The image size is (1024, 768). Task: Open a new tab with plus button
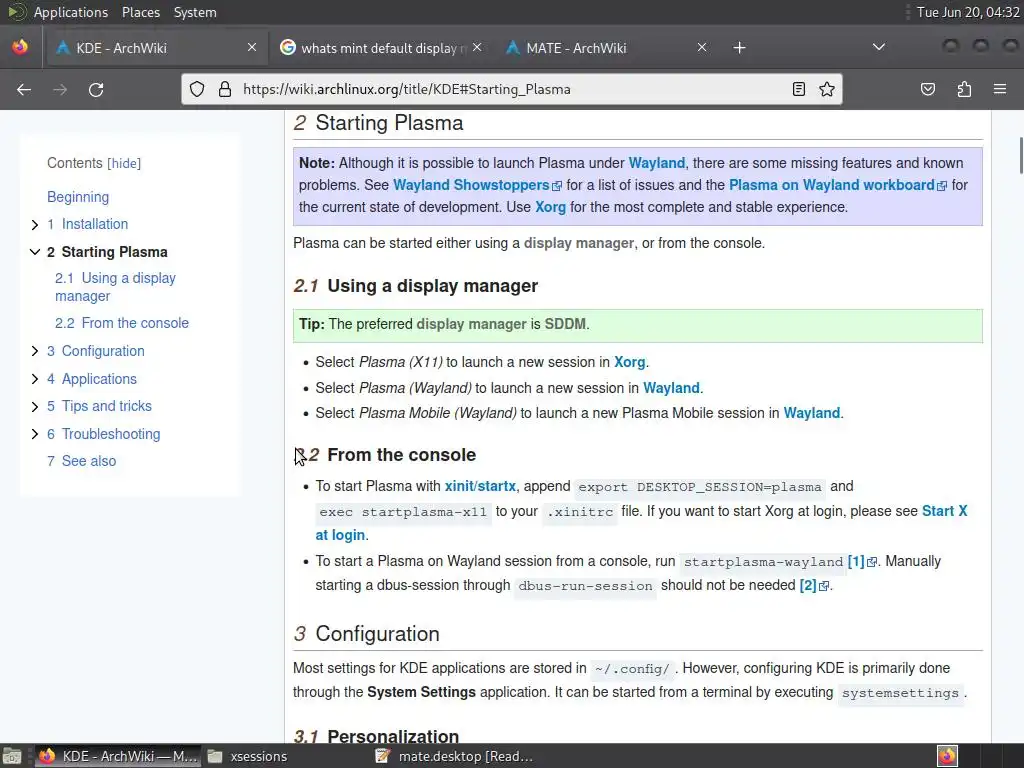739,48
